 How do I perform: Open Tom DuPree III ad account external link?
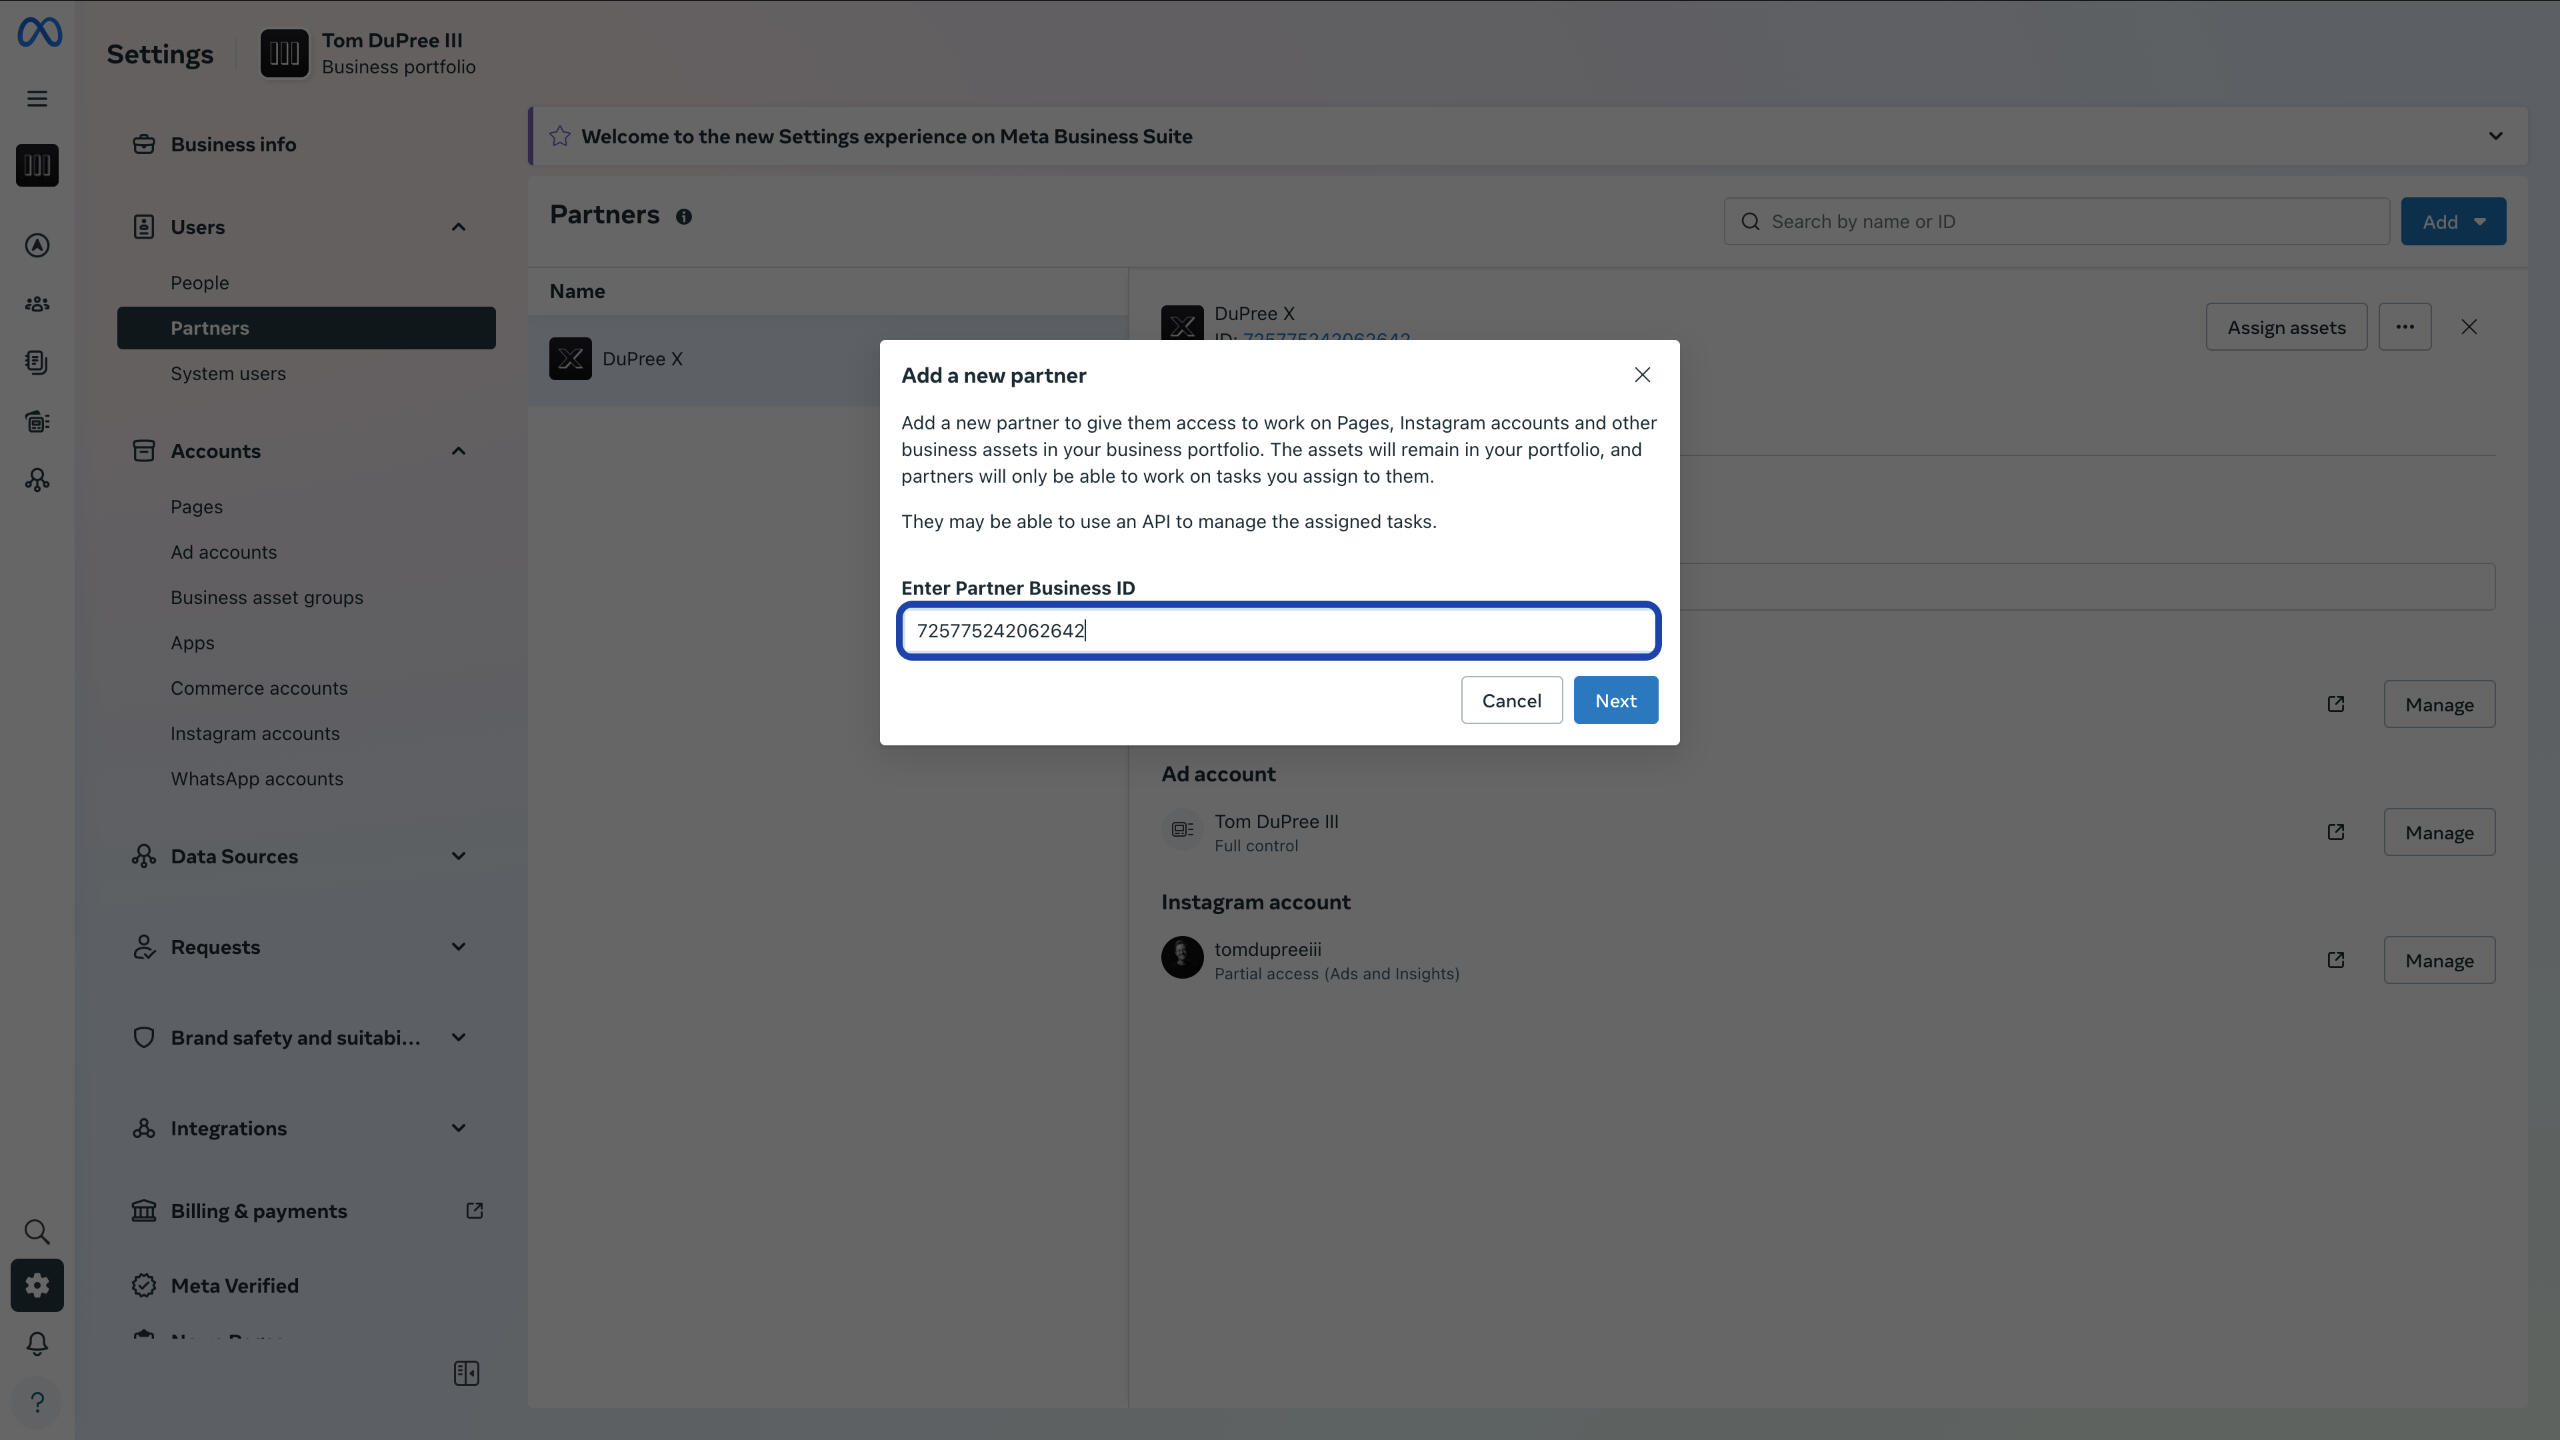coord(2335,832)
